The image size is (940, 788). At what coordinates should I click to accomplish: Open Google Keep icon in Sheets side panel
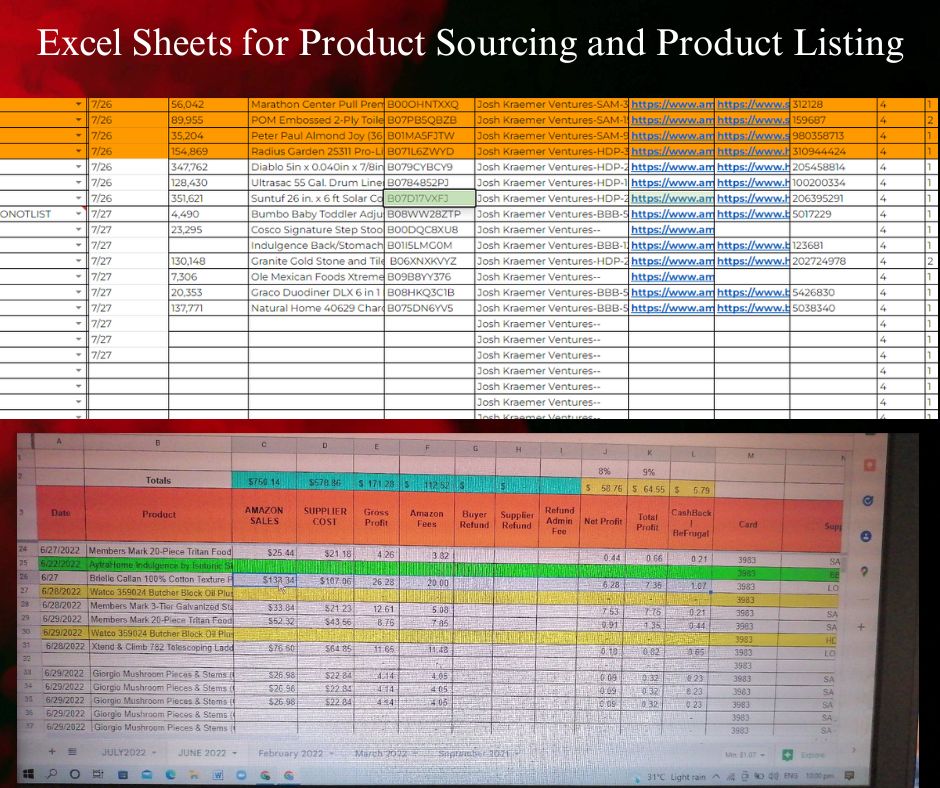point(869,465)
